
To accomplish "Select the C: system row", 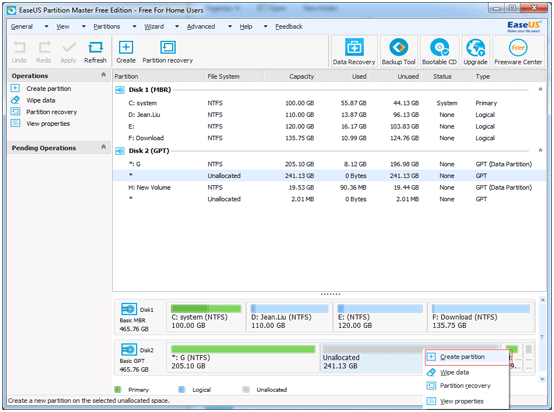I will pos(329,103).
